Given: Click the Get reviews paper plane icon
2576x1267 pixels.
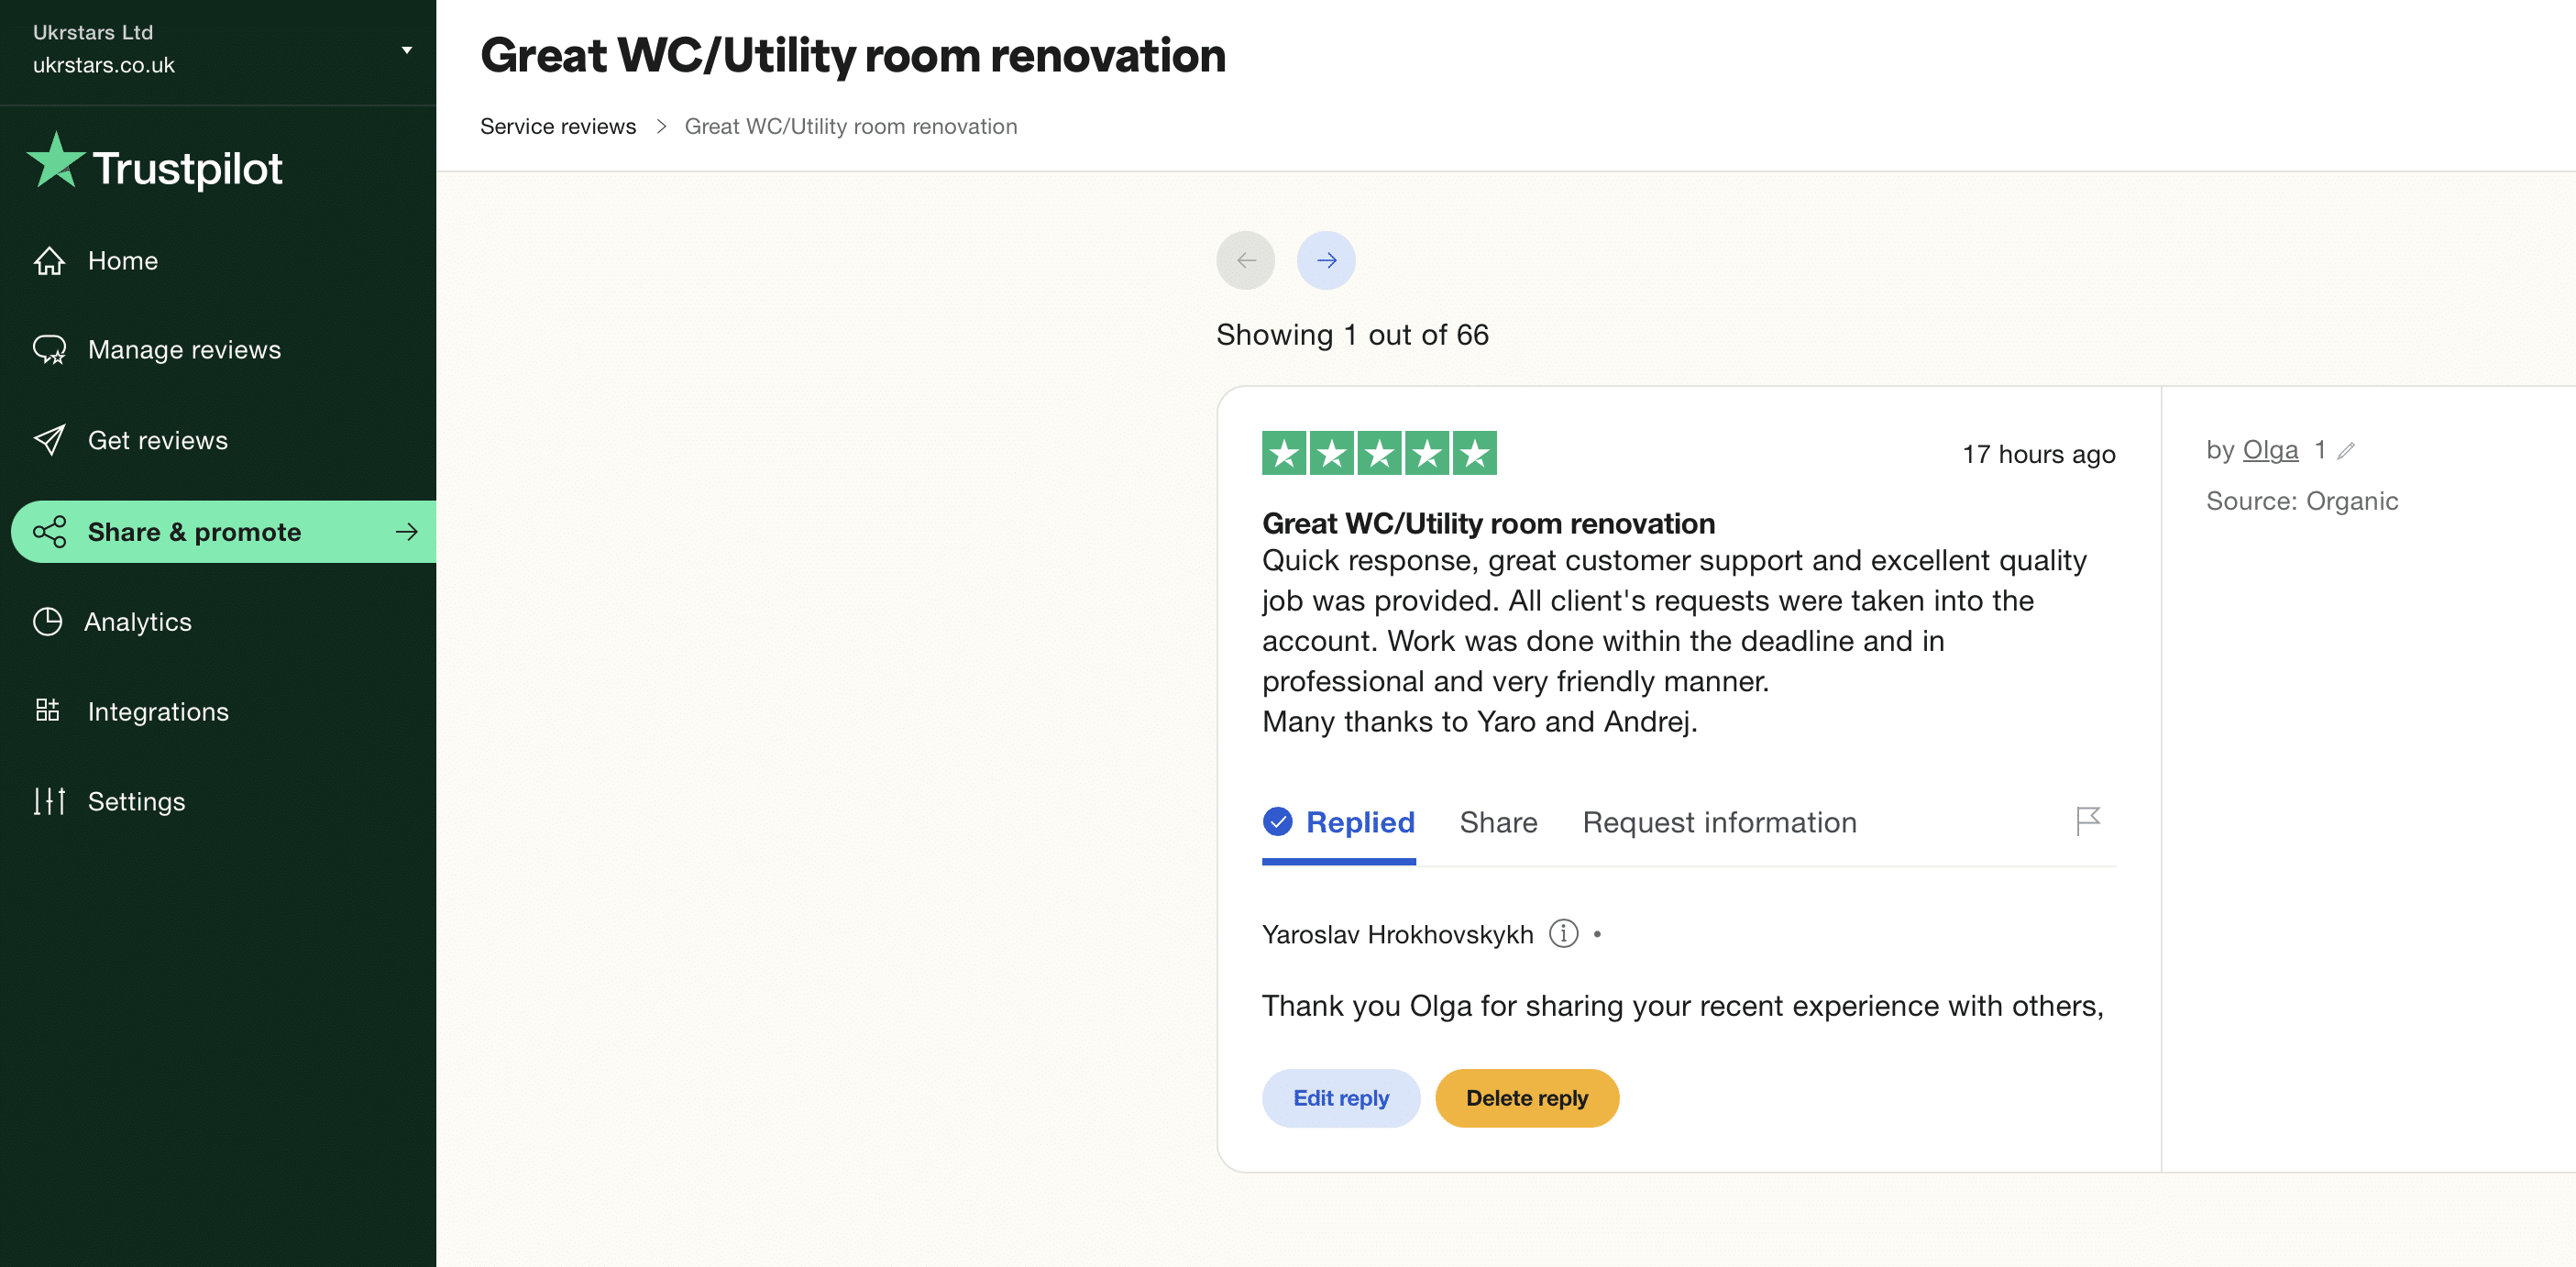Looking at the screenshot, I should [49, 440].
